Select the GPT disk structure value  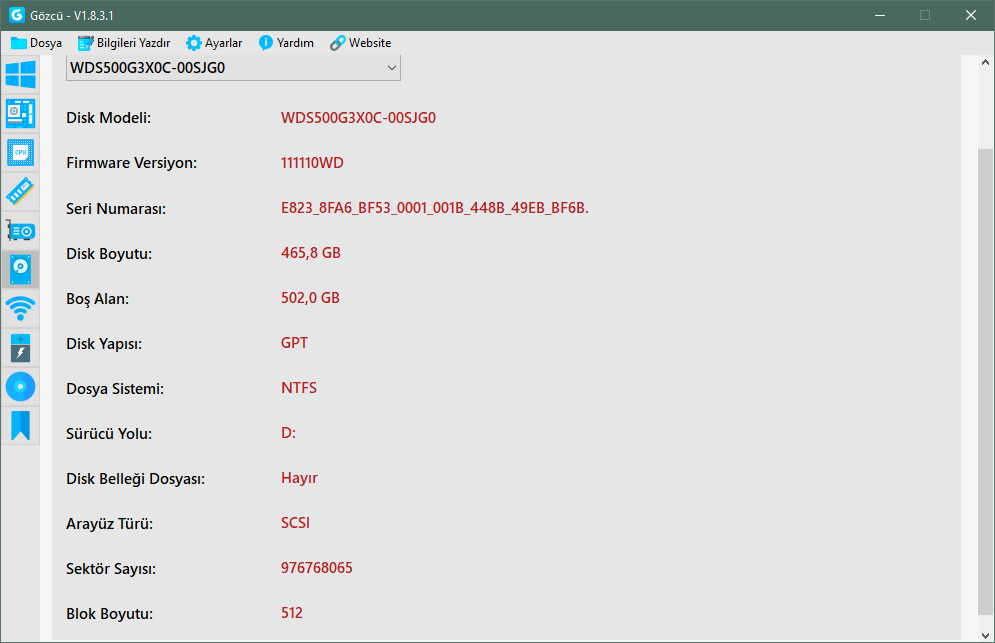pos(294,343)
